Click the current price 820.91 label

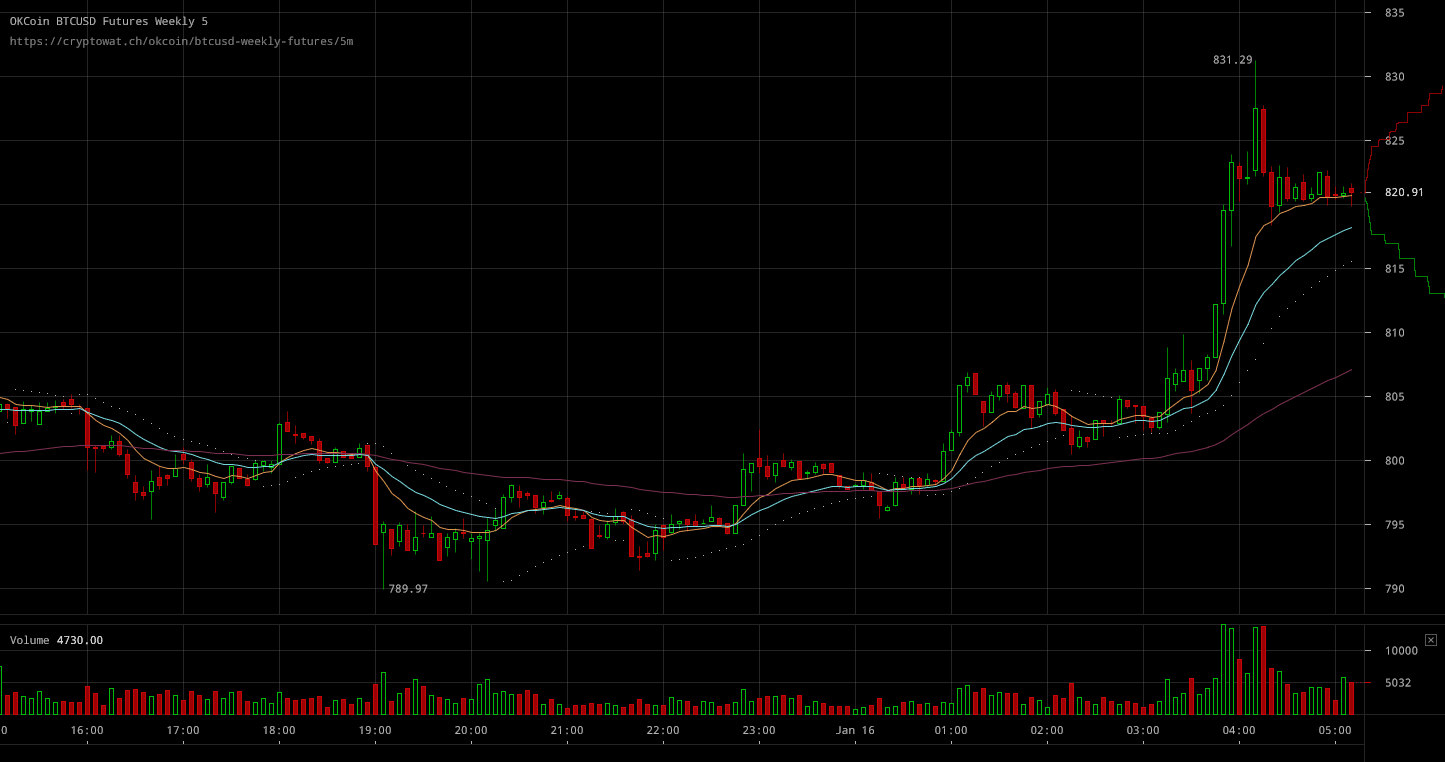click(x=1404, y=192)
